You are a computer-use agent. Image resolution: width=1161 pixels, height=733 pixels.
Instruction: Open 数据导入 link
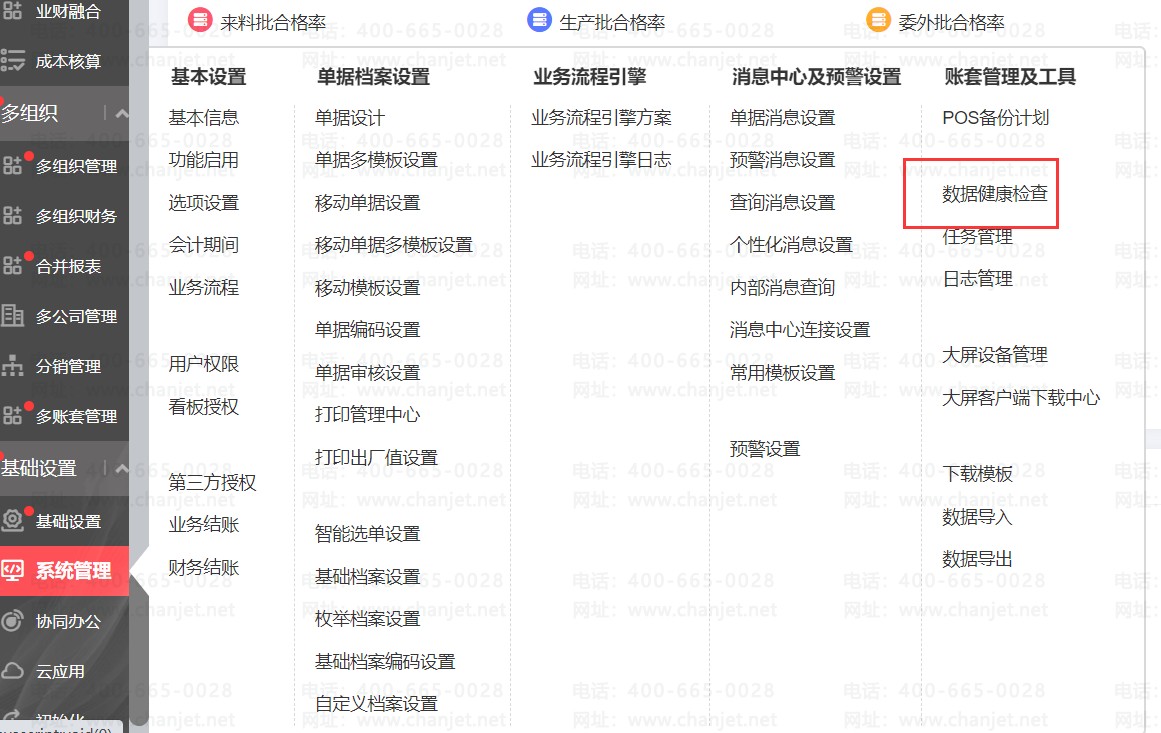click(977, 517)
